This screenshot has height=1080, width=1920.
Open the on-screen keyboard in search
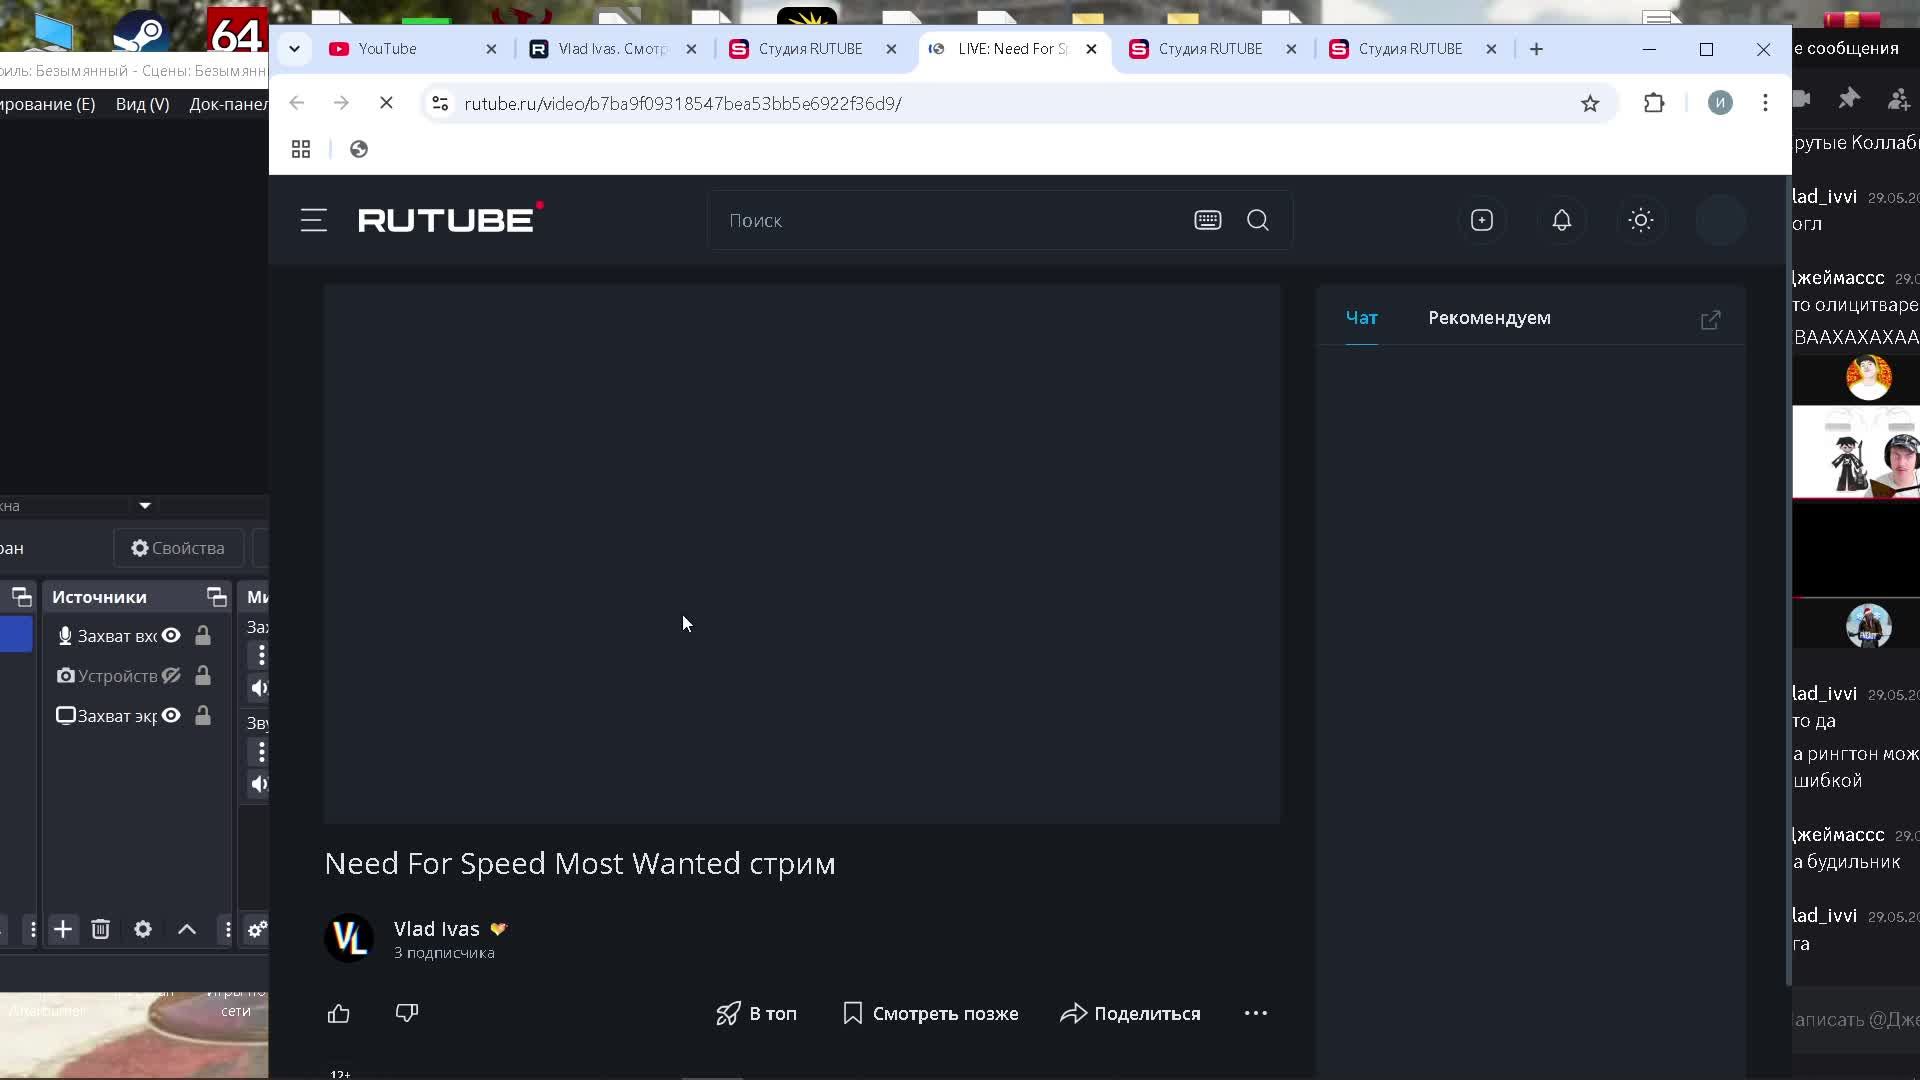(x=1208, y=220)
